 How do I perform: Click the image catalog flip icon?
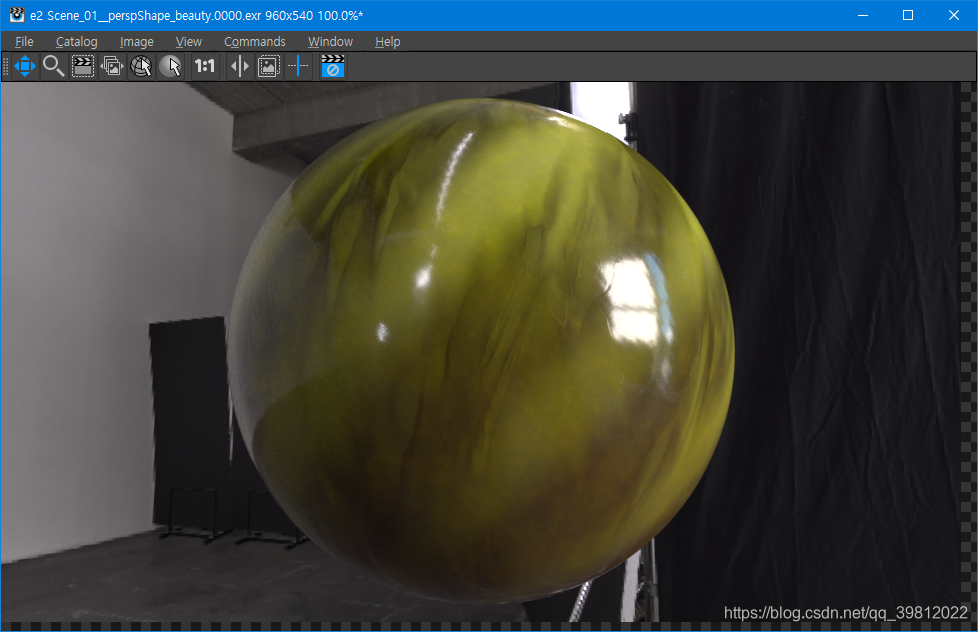click(112, 66)
